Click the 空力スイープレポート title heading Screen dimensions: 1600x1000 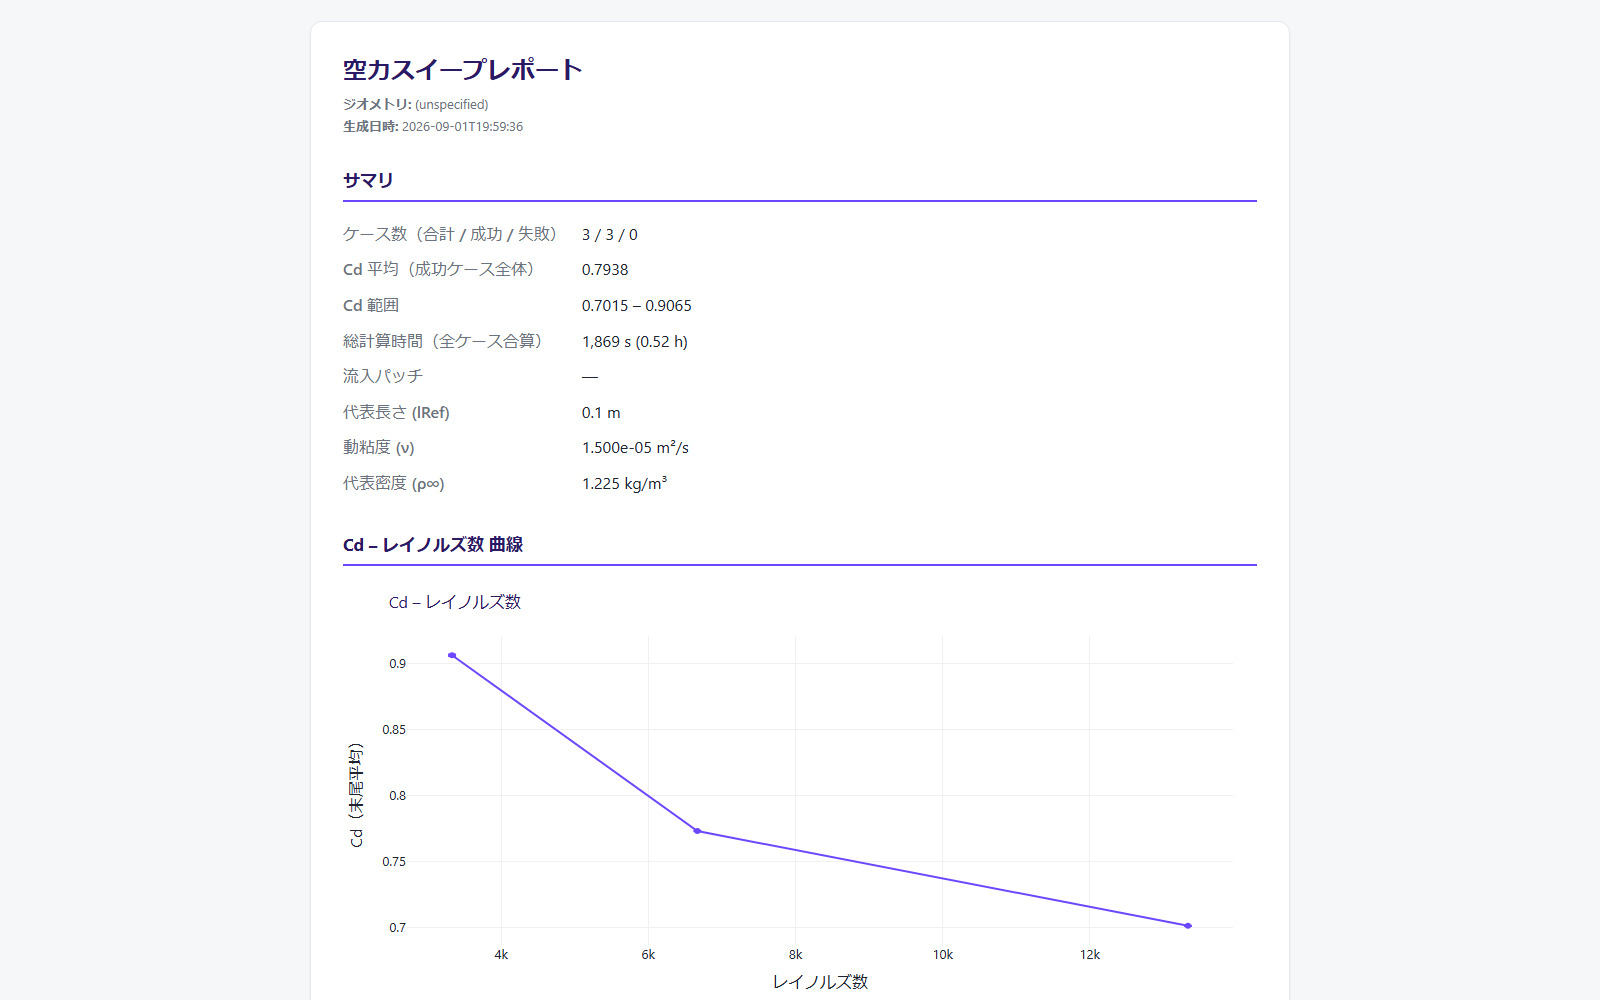[x=462, y=69]
